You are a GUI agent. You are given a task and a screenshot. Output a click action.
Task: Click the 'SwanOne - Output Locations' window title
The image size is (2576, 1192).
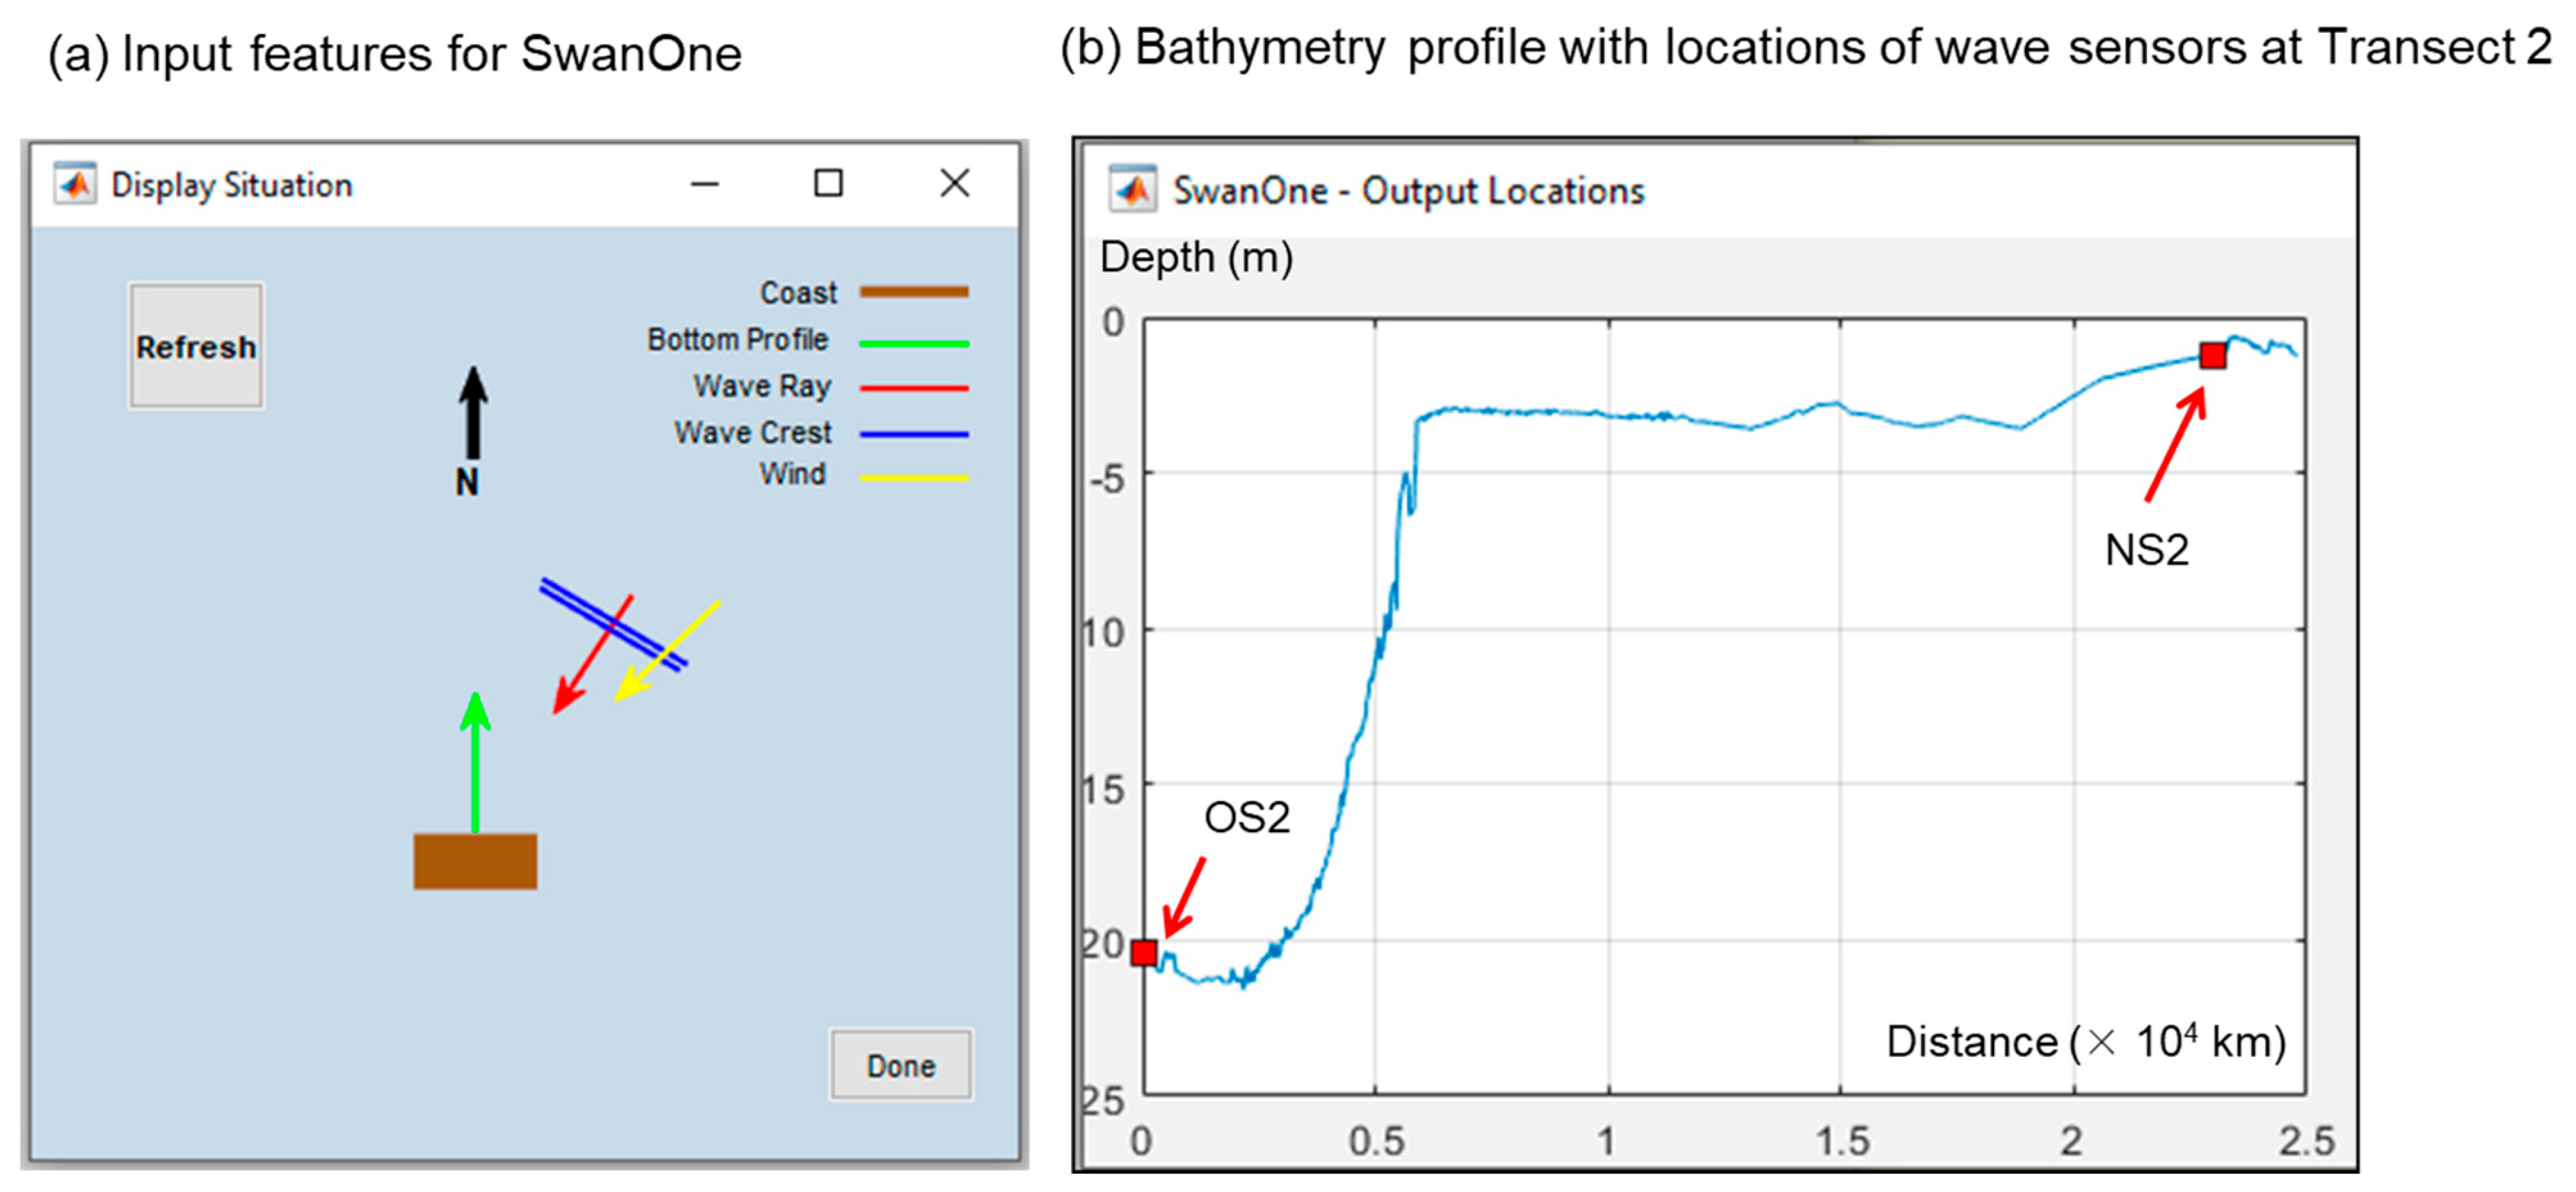click(1408, 191)
